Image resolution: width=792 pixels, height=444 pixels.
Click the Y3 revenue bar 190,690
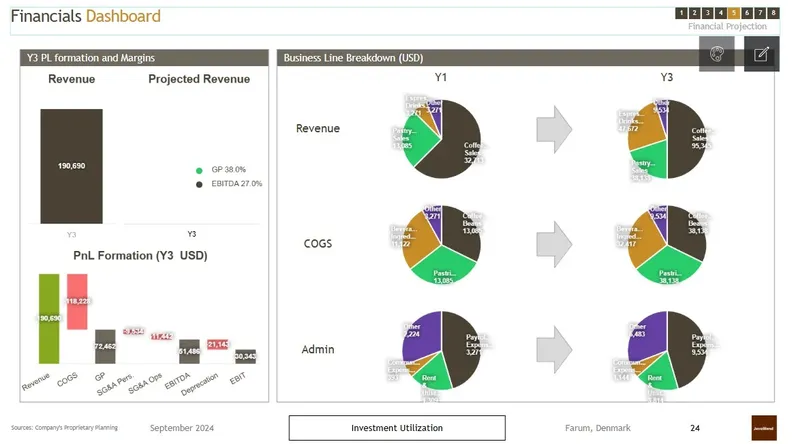(71, 166)
